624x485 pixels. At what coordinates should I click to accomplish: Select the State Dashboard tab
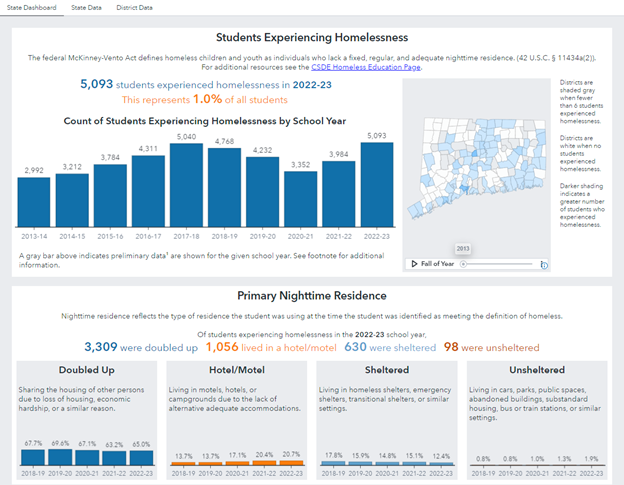pos(34,7)
